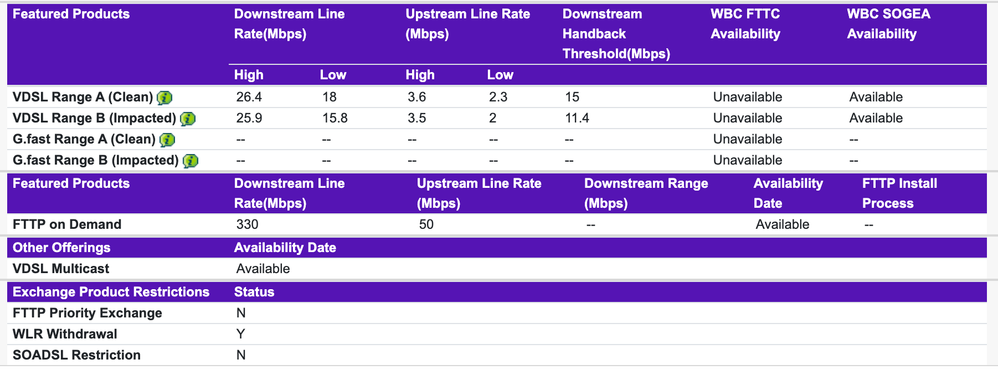This screenshot has height=374, width=998.
Task: Click the 15.8 downstream low value
Action: (x=334, y=118)
